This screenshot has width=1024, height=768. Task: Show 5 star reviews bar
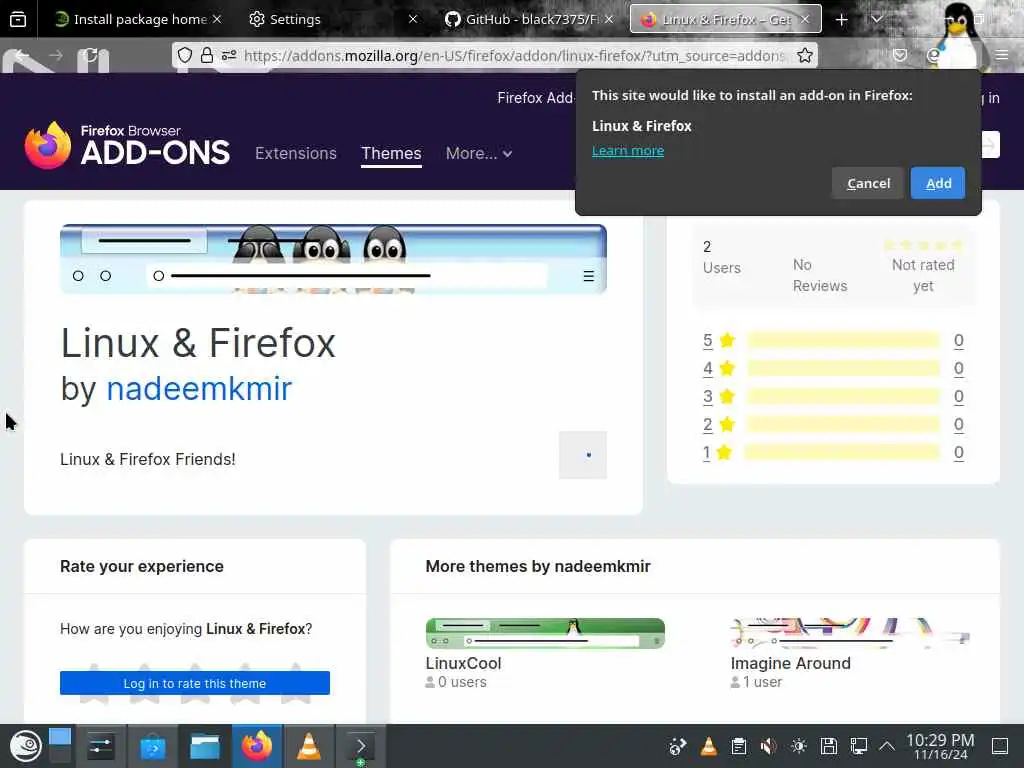(x=843, y=340)
